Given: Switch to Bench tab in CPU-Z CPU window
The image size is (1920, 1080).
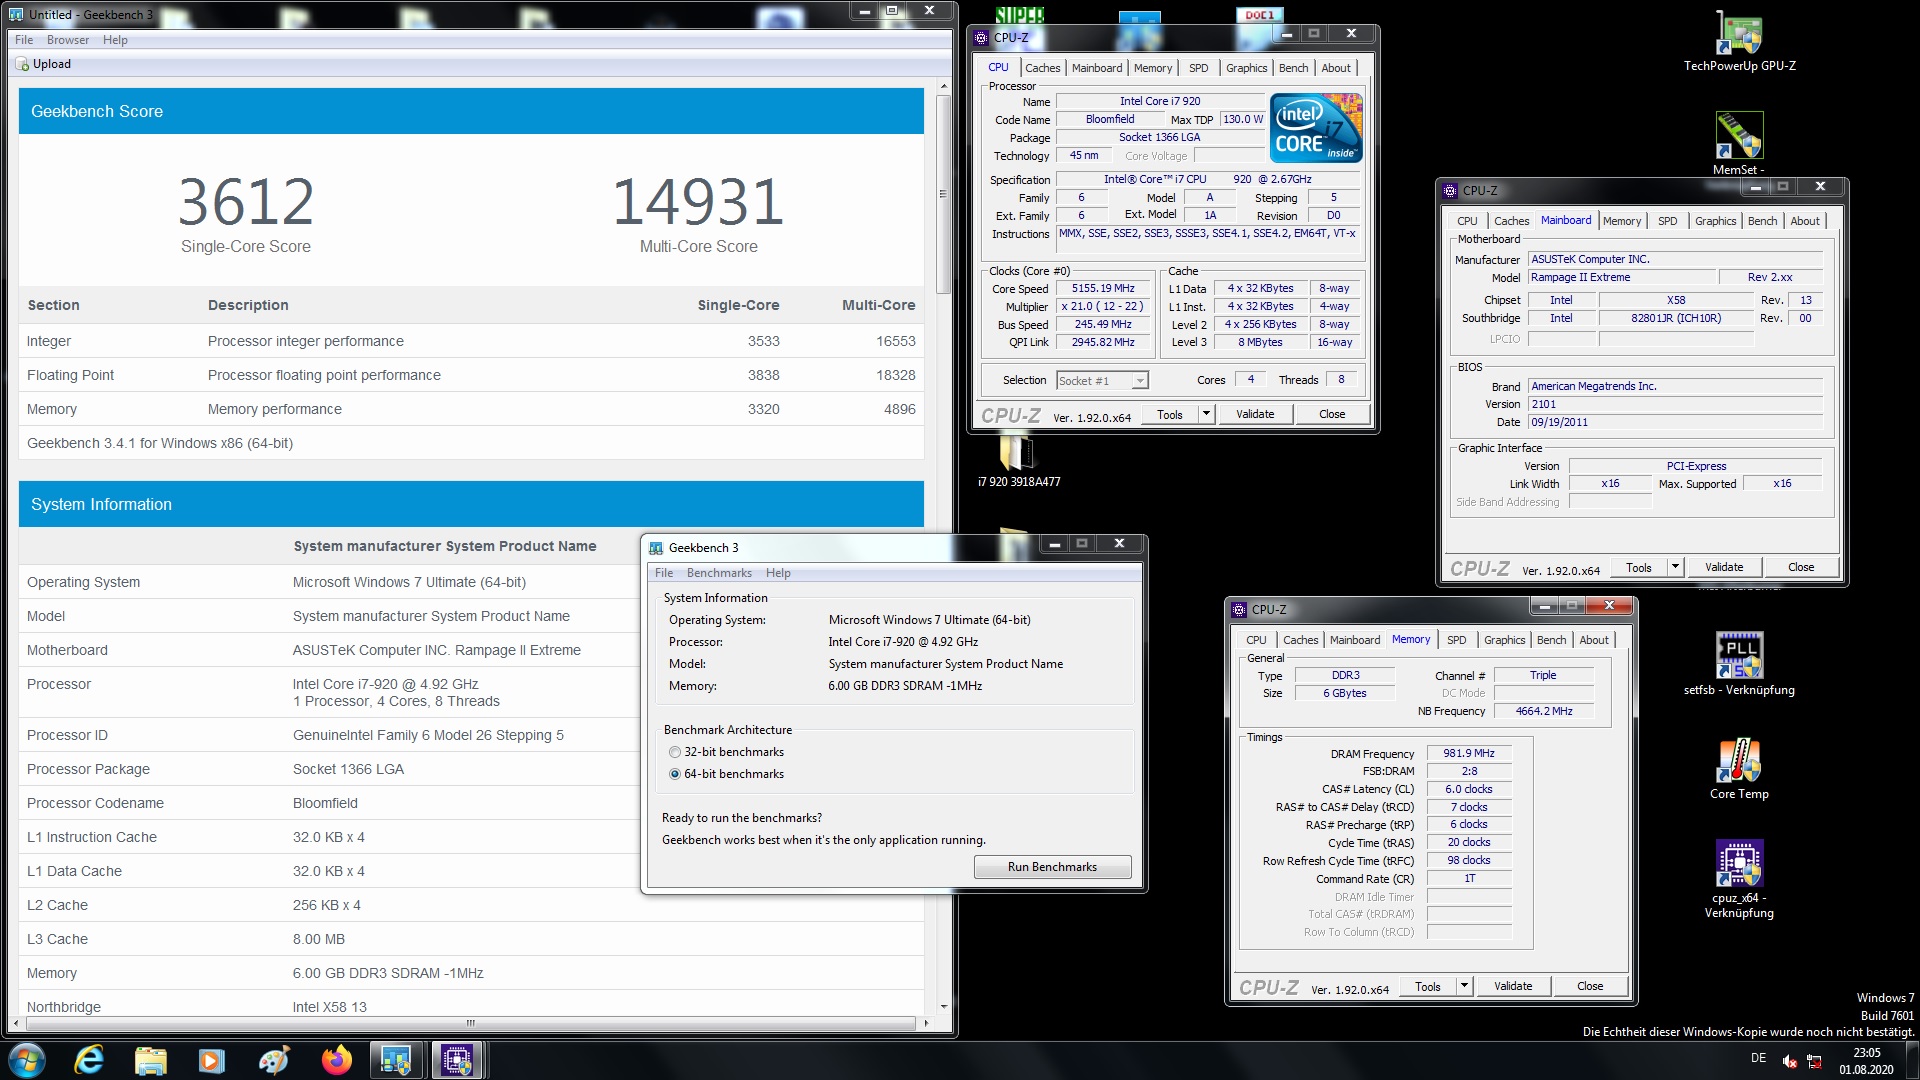Looking at the screenshot, I should coord(1293,68).
